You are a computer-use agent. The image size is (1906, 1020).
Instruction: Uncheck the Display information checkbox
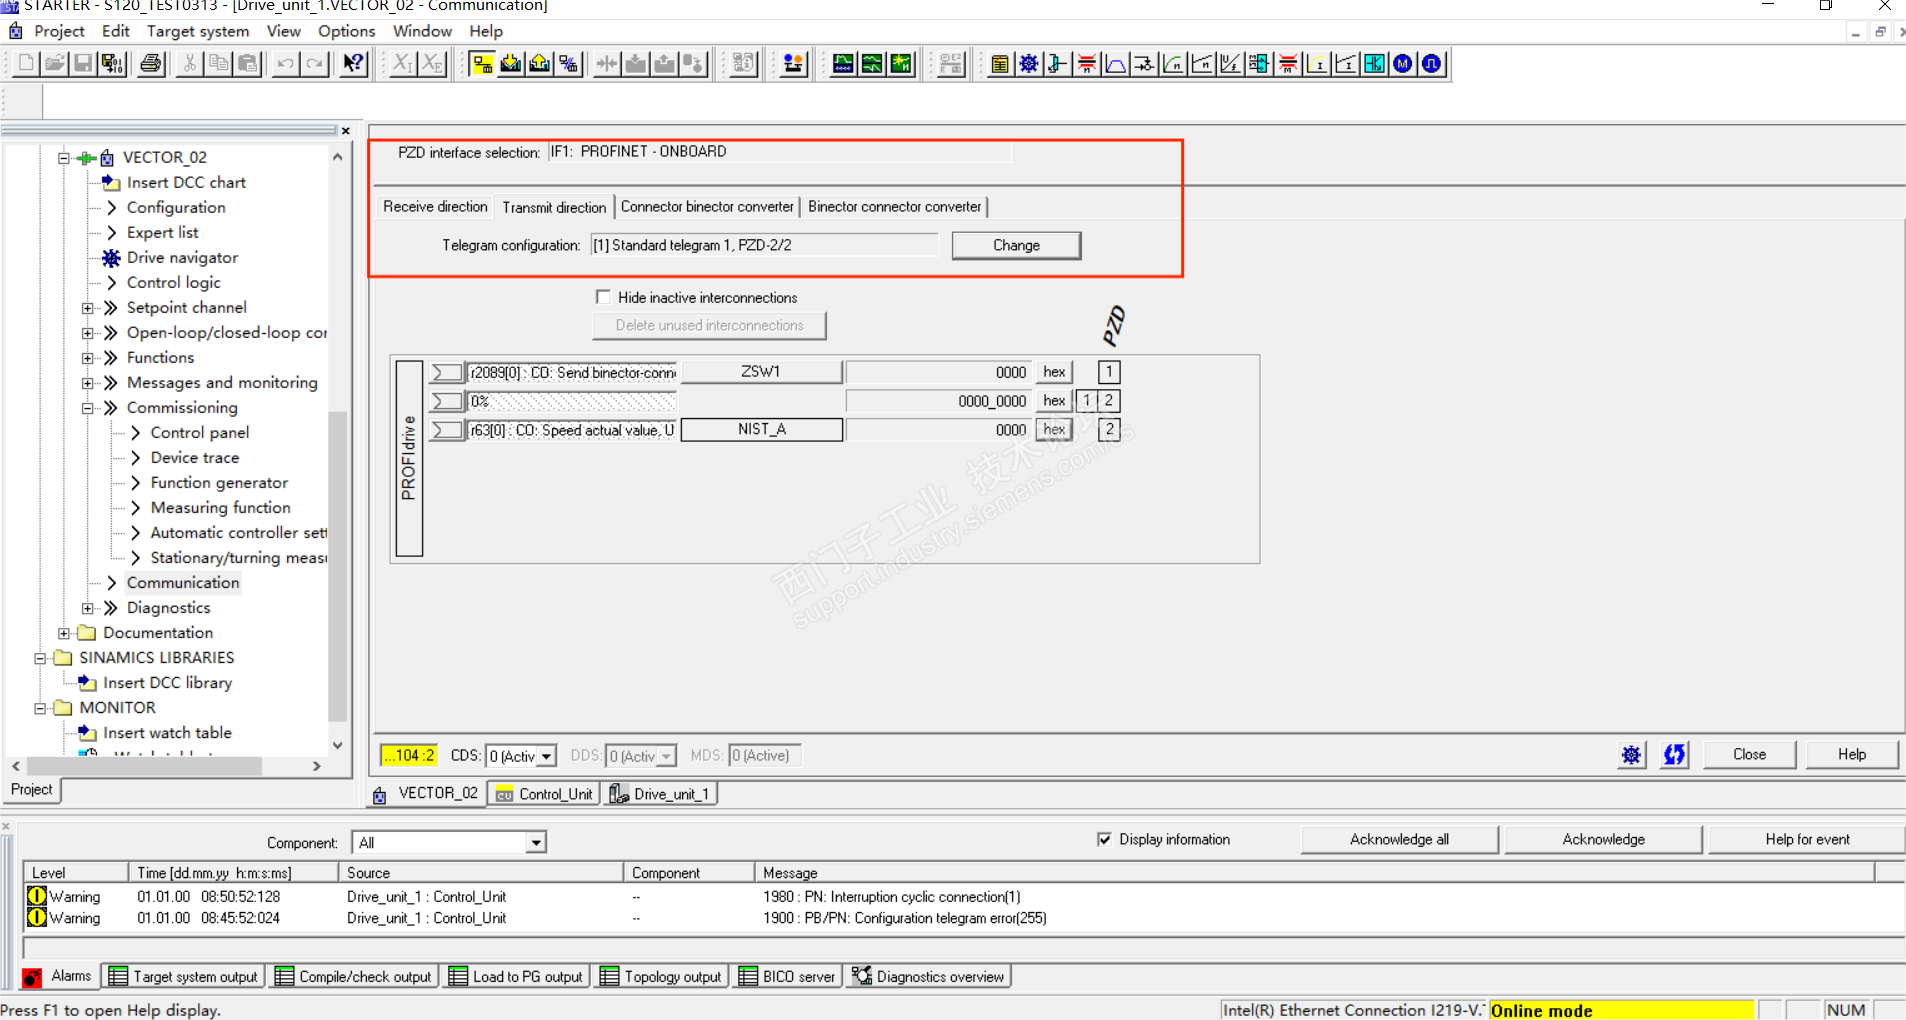coord(1104,839)
